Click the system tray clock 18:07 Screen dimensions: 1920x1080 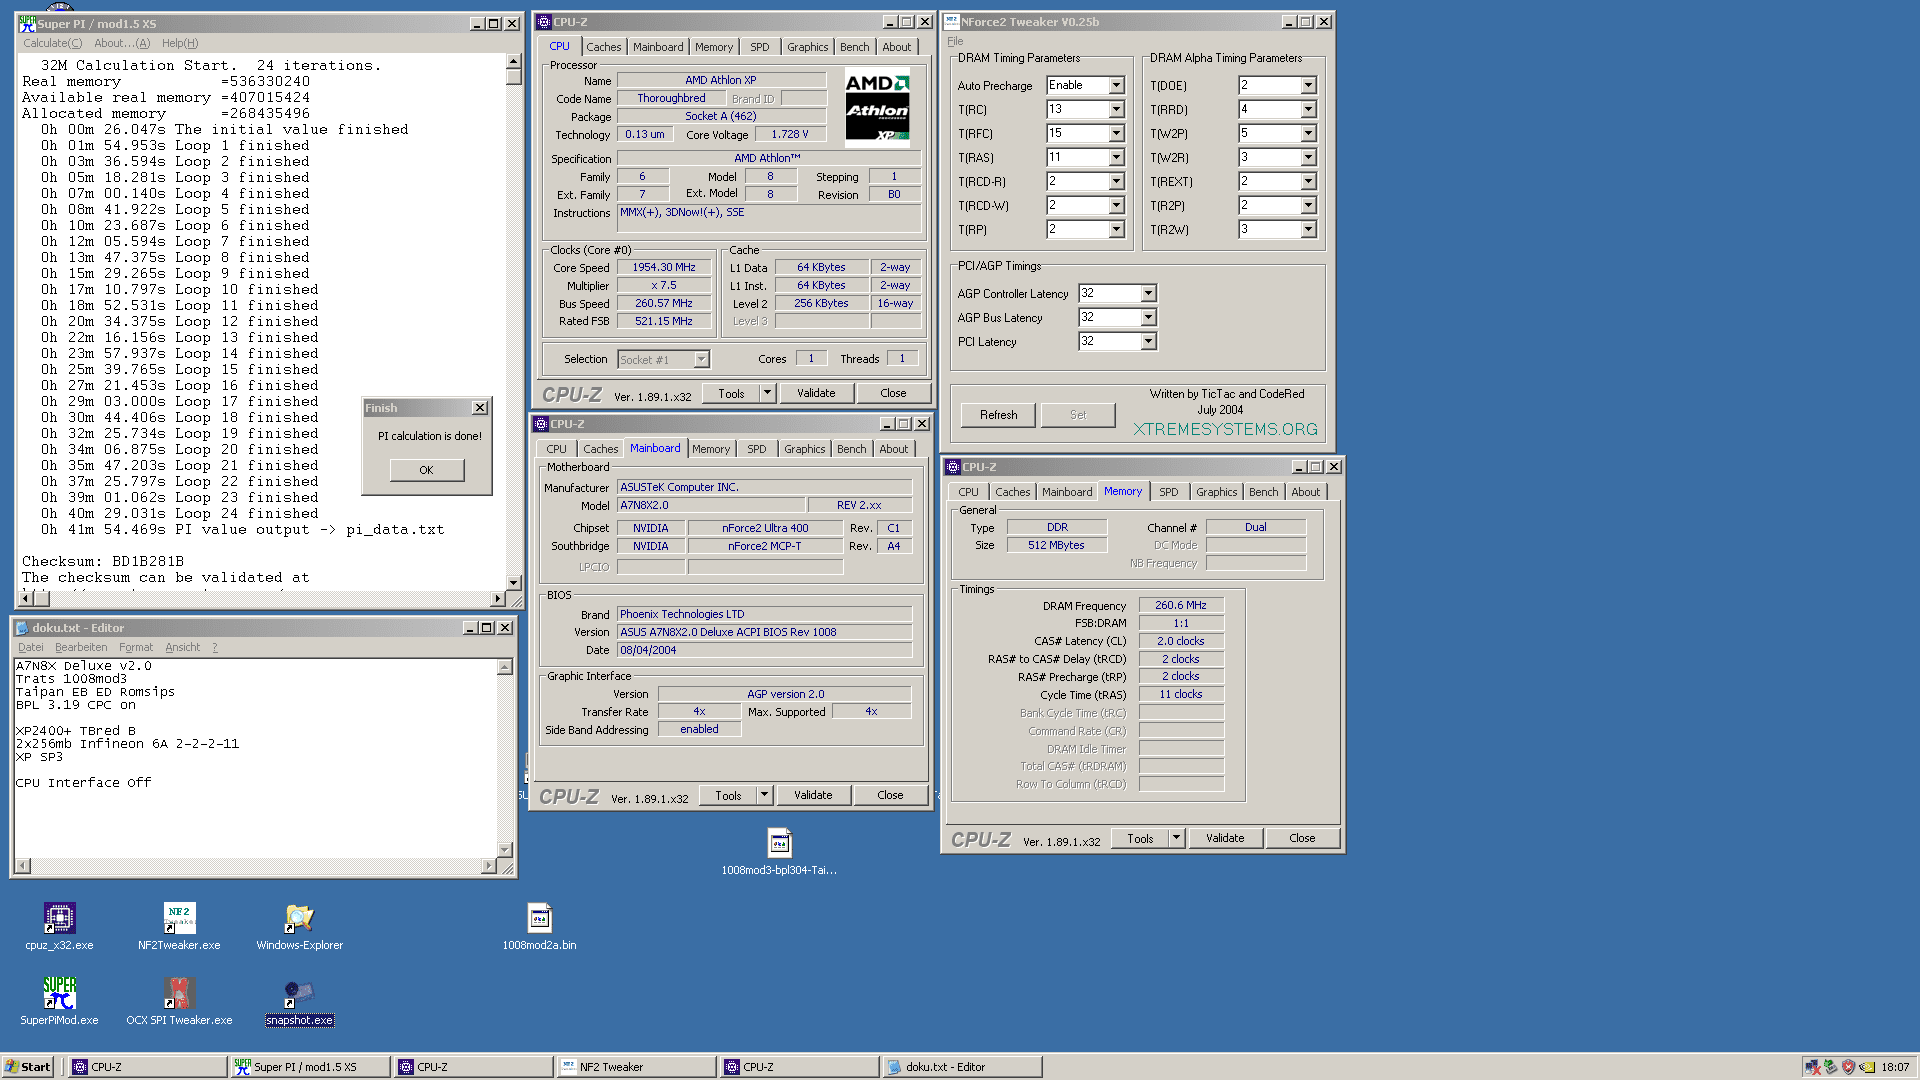1895,1067
